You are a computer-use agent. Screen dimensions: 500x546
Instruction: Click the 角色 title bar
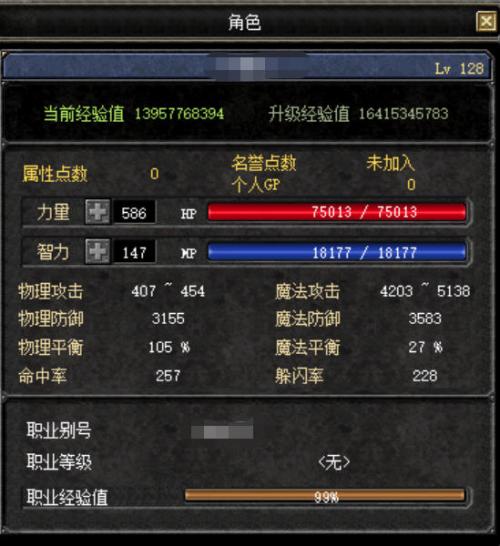(244, 22)
